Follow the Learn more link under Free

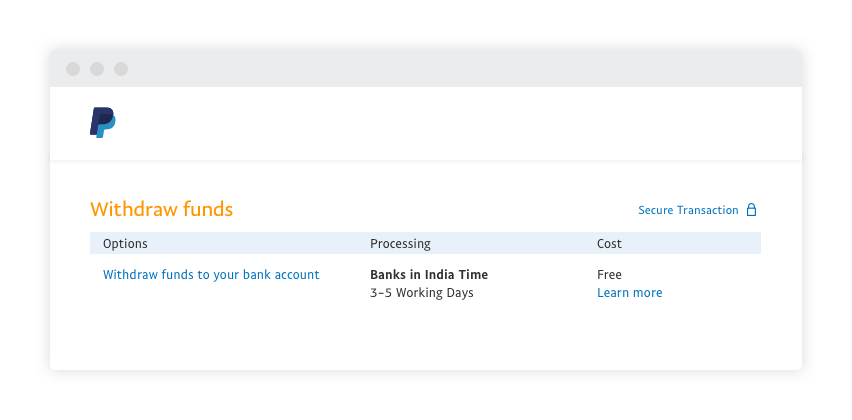[x=629, y=293]
